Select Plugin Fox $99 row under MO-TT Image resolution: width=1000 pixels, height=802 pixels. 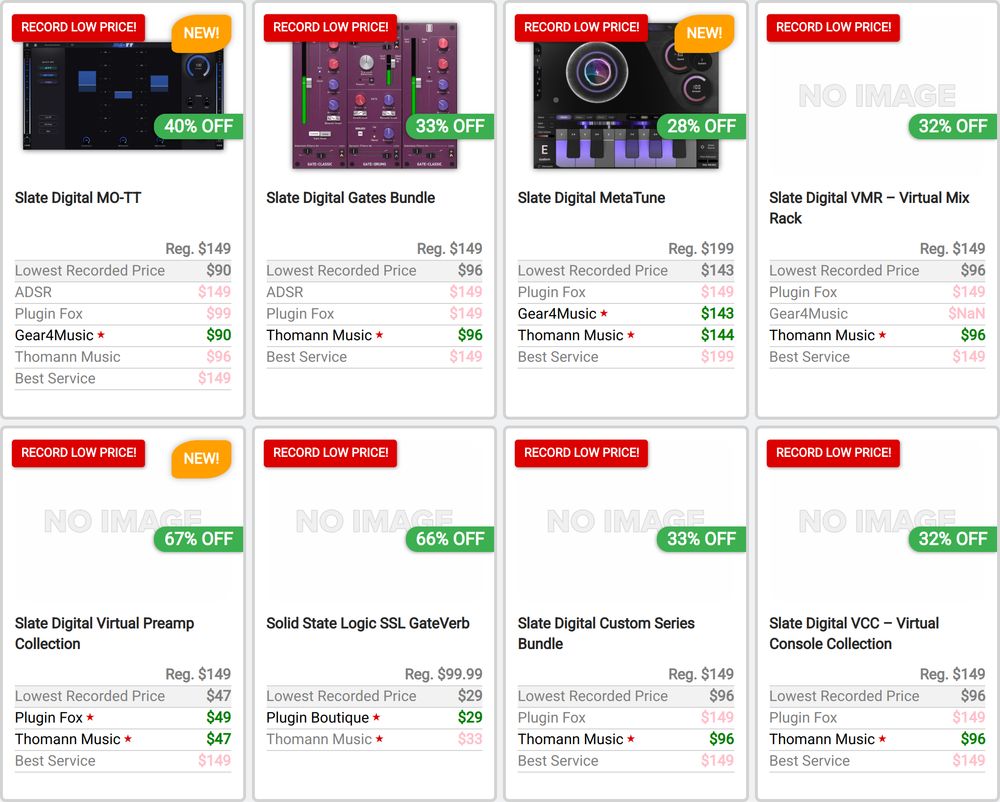coord(123,314)
